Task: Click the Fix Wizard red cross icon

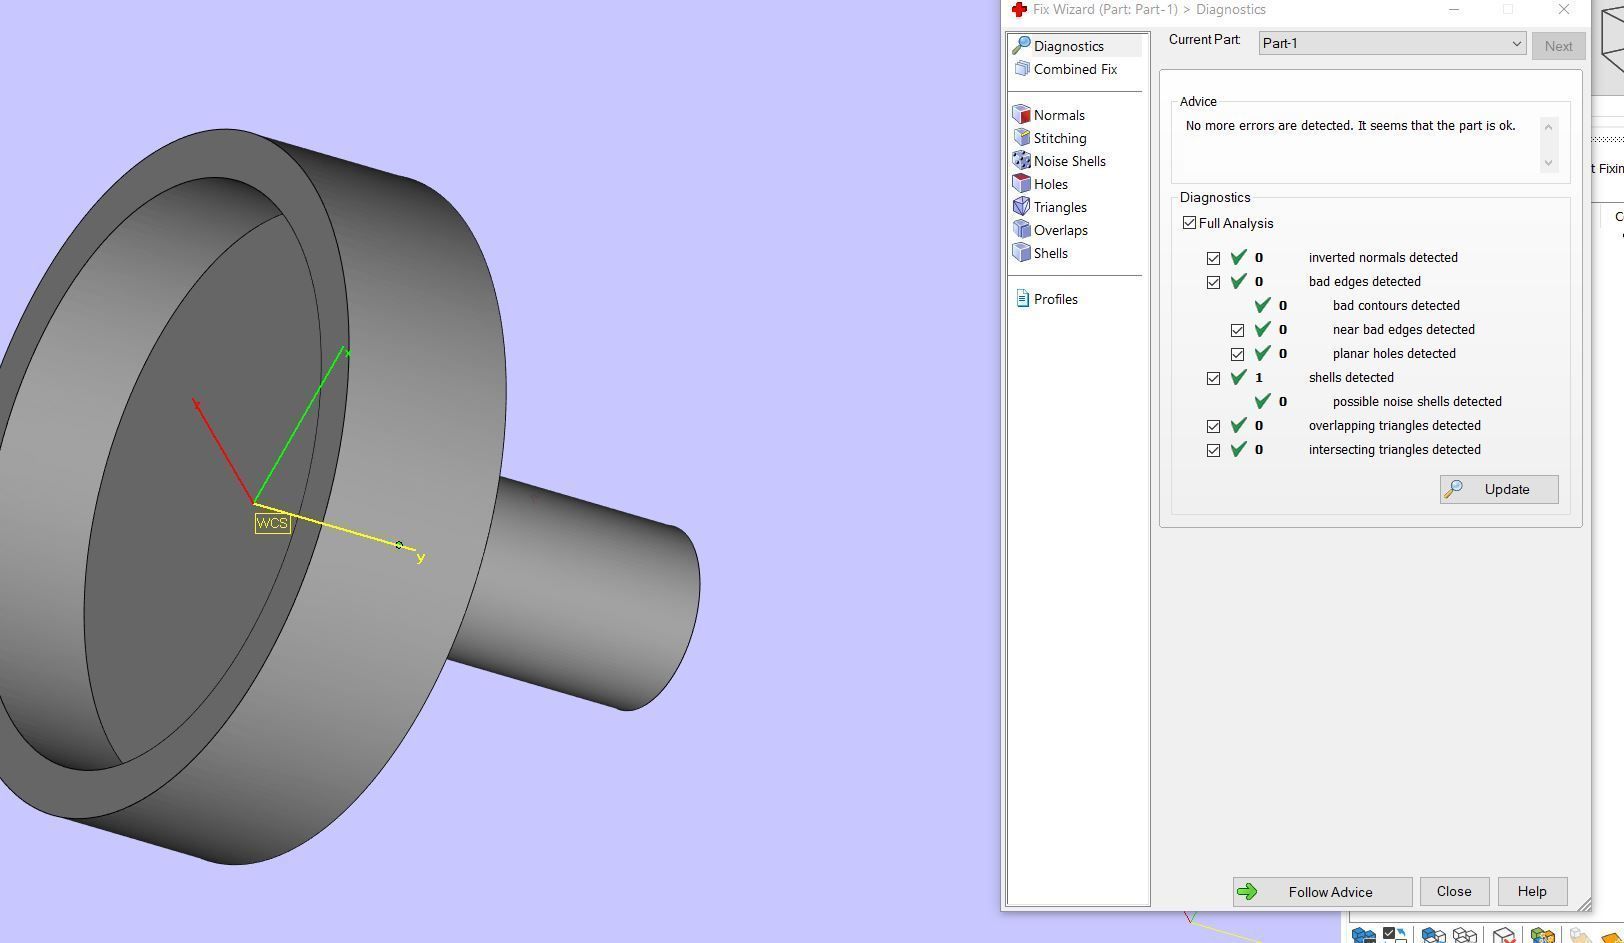Action: click(1019, 10)
